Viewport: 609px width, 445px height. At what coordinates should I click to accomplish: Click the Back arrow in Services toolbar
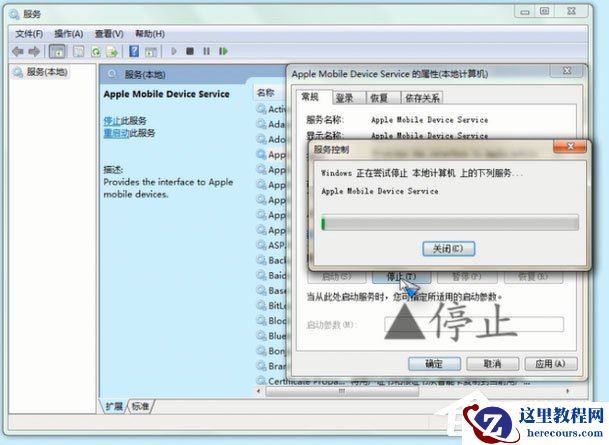point(17,51)
